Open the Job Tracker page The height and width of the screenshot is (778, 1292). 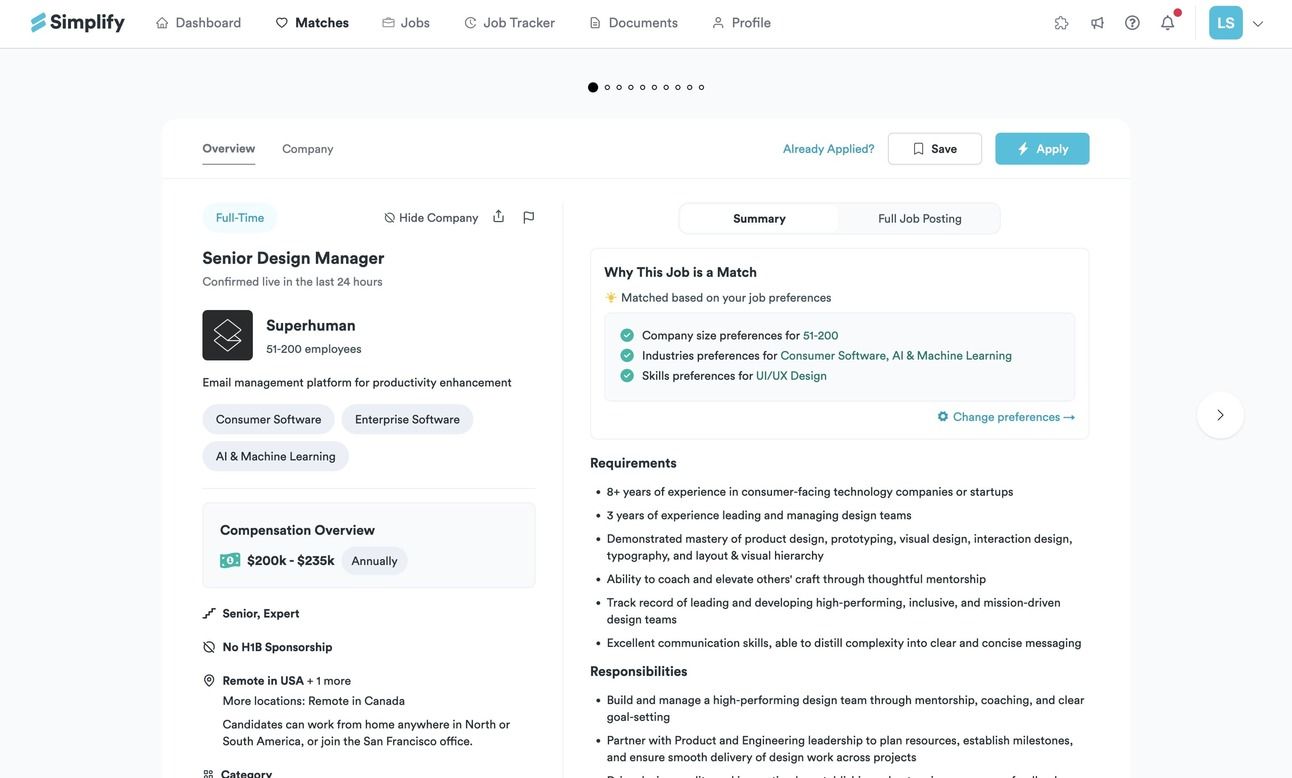click(x=509, y=23)
